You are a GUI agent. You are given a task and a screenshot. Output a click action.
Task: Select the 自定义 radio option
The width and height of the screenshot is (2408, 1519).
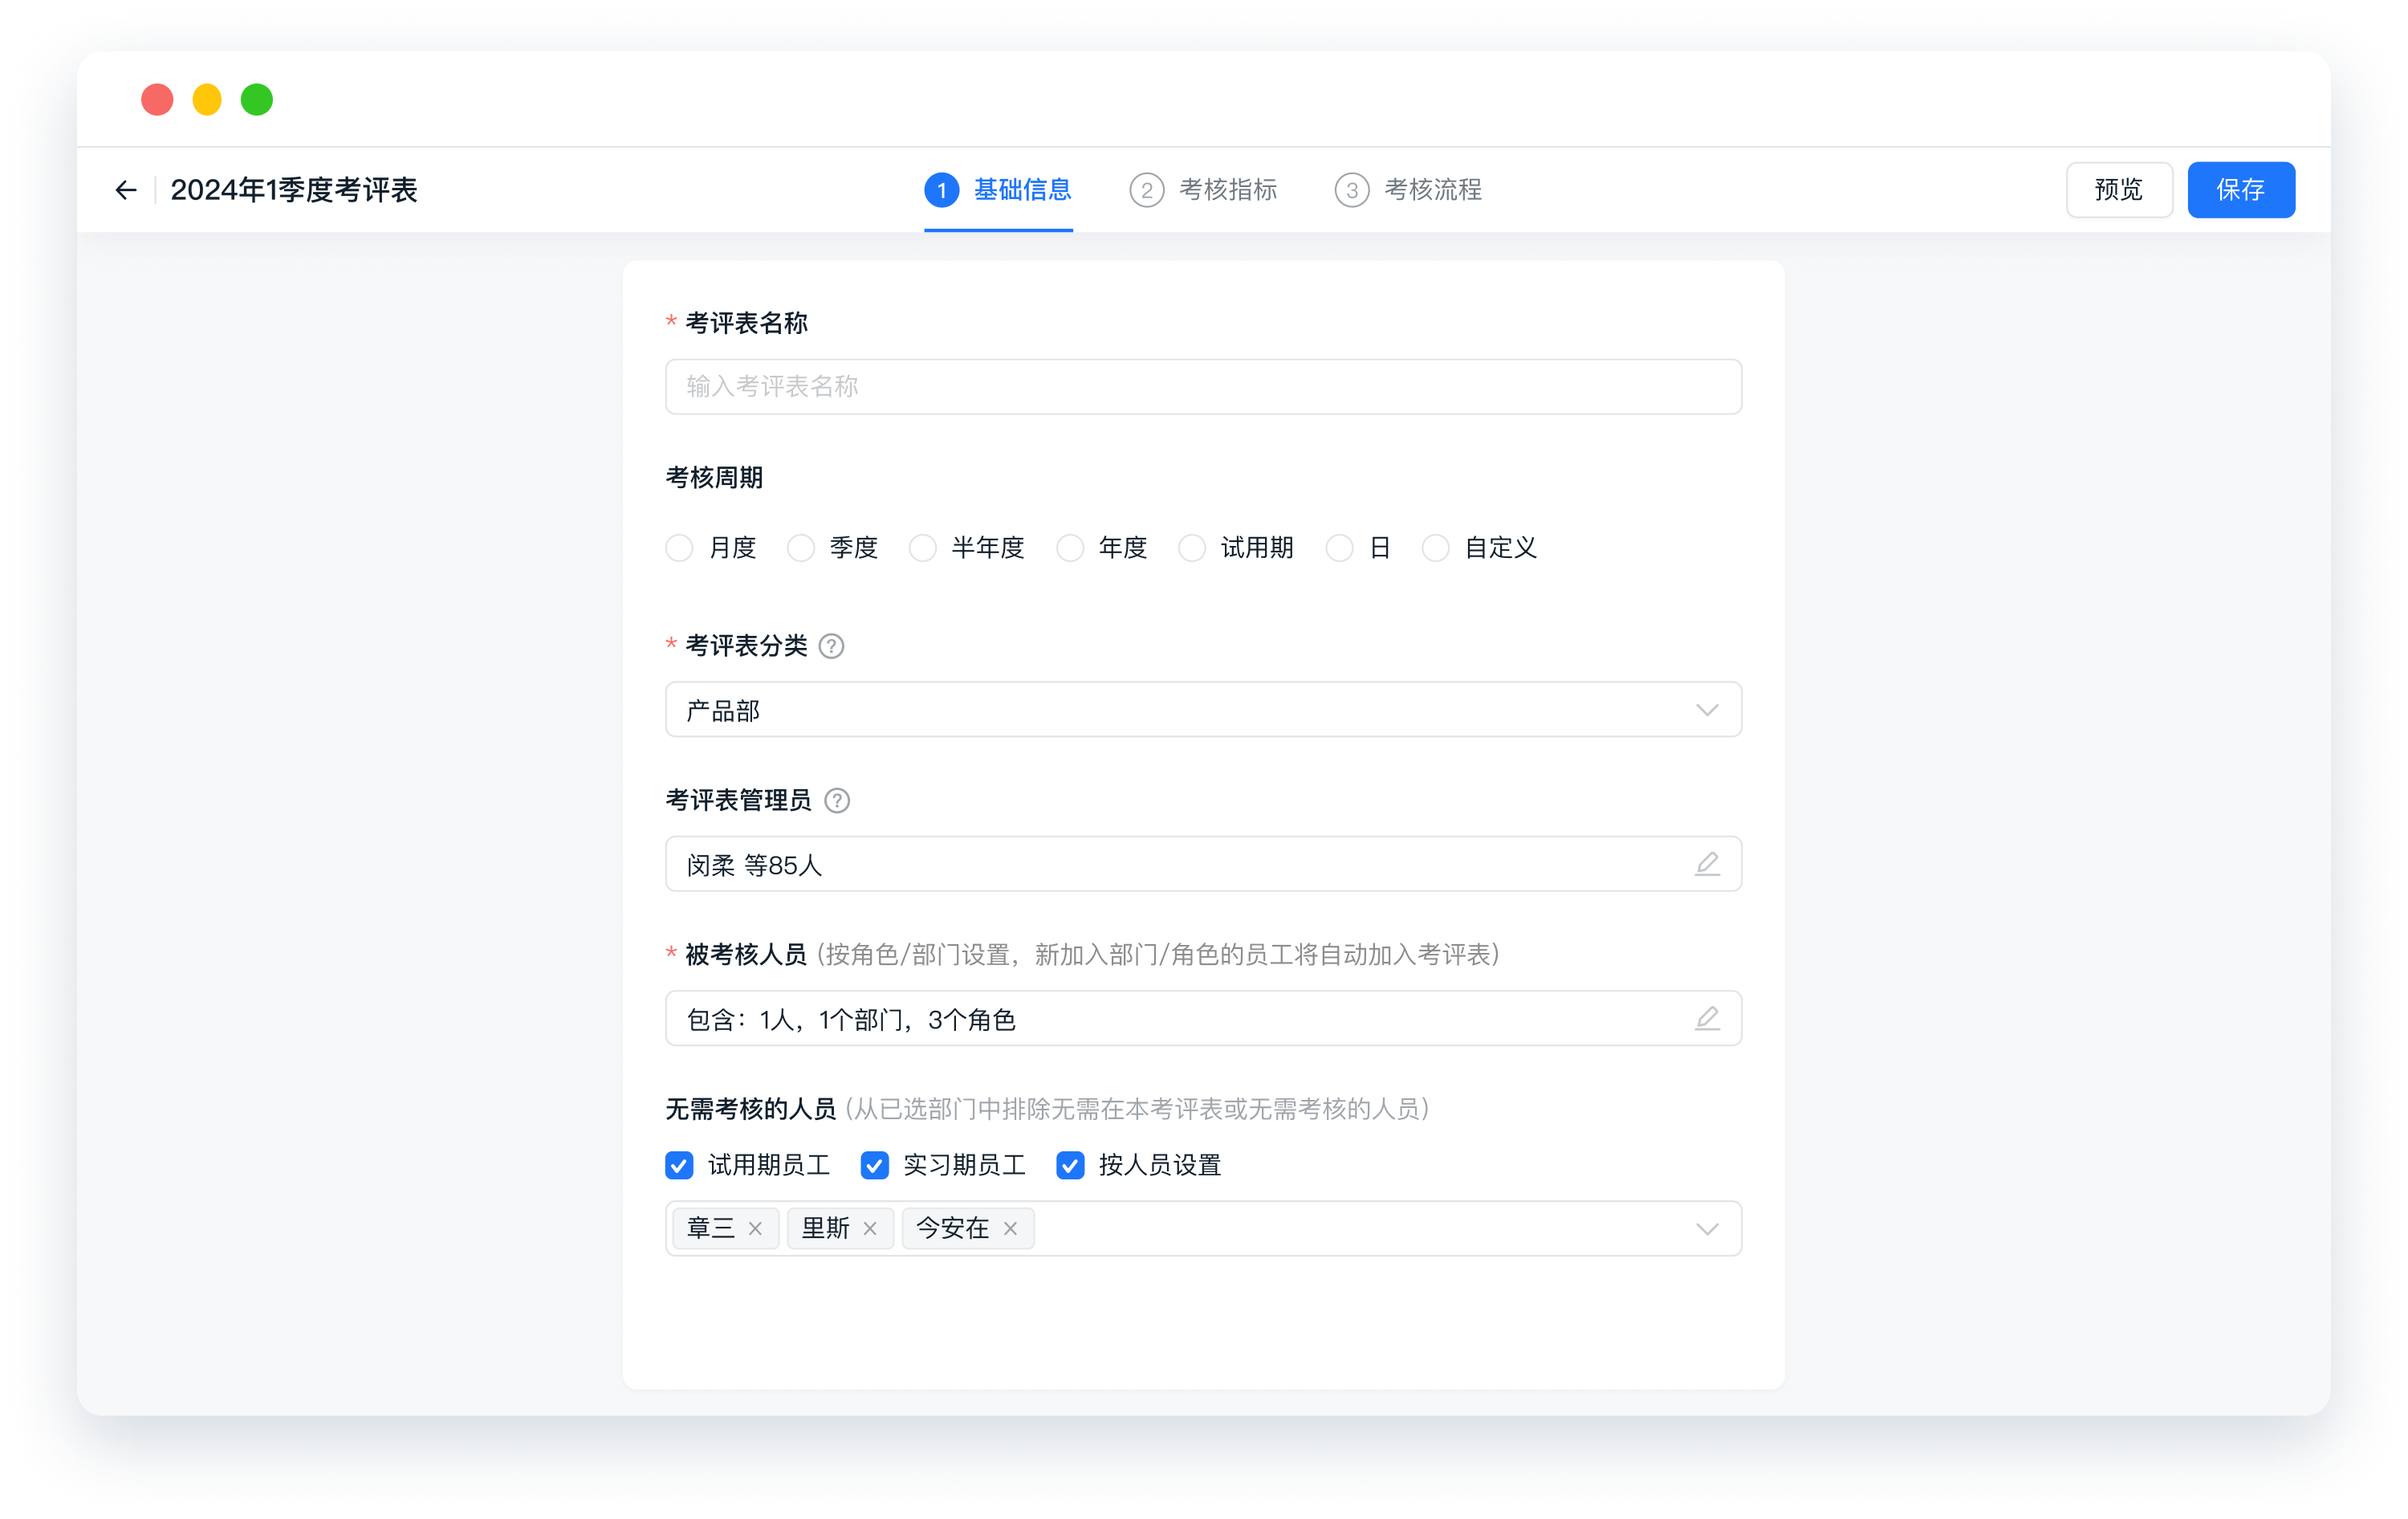(x=1436, y=548)
